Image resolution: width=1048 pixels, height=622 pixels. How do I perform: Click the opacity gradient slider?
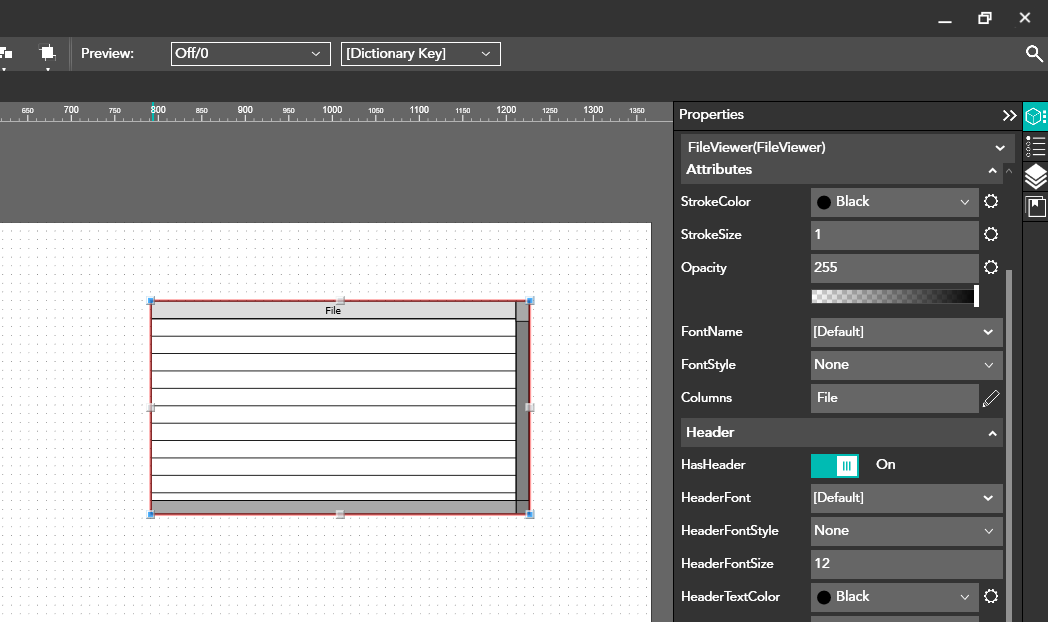894,297
